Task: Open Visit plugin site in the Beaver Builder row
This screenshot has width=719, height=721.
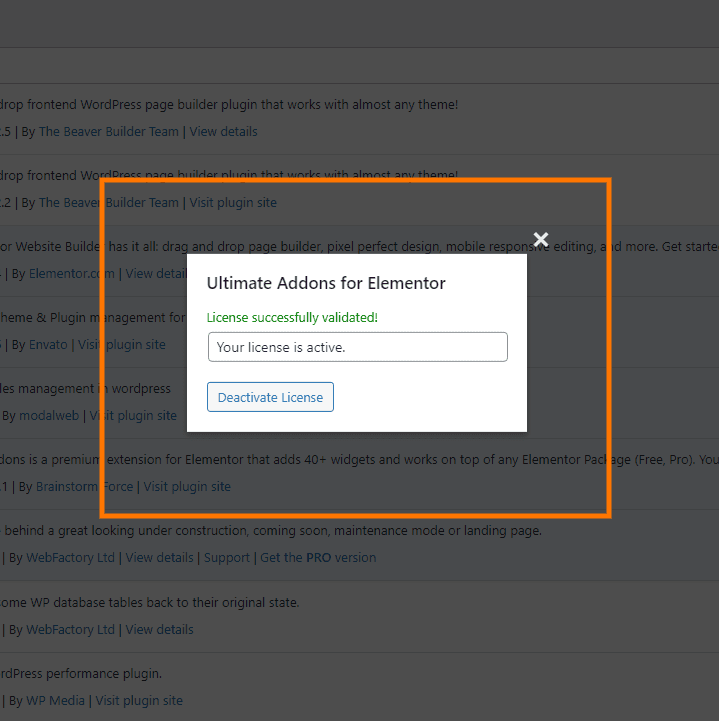Action: click(233, 202)
